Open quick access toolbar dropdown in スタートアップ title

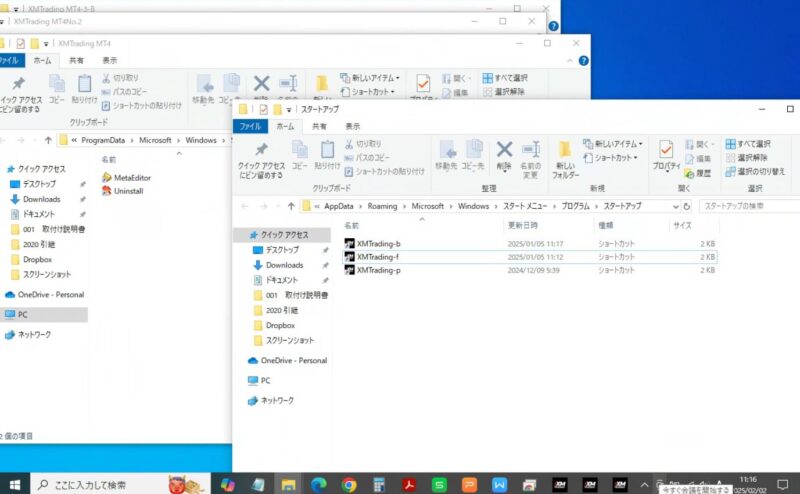[x=289, y=109]
